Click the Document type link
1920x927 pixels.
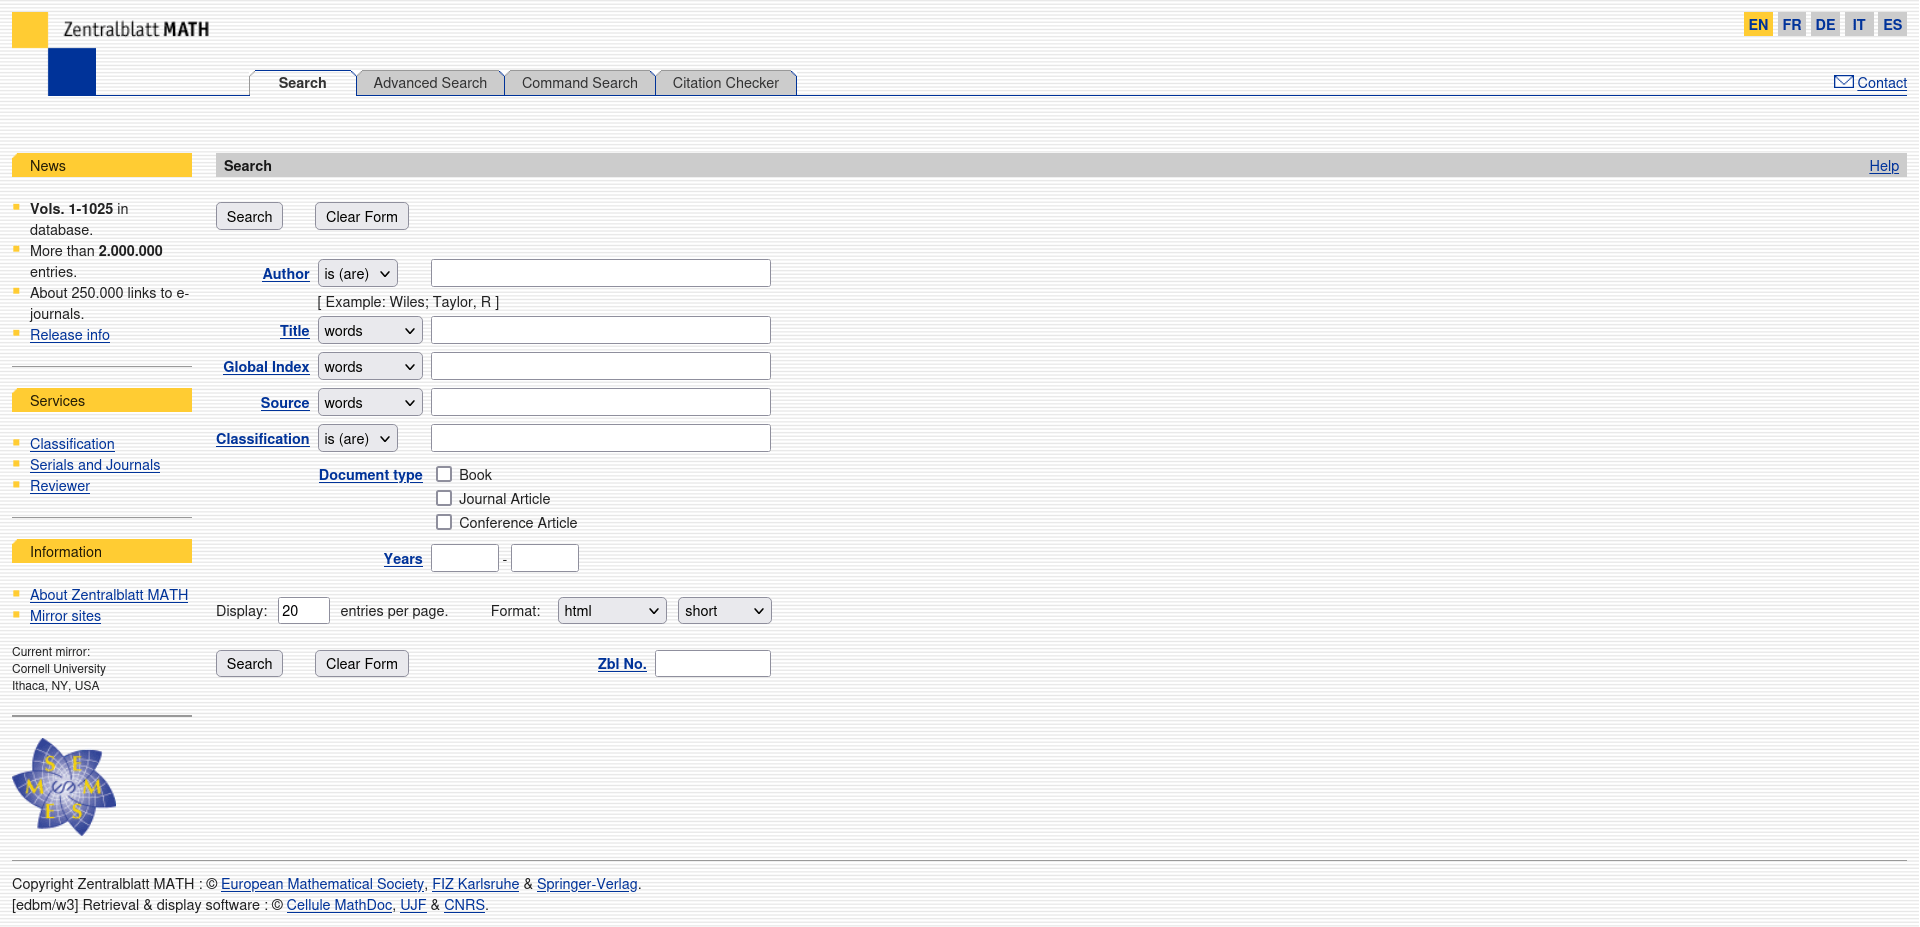pos(371,475)
